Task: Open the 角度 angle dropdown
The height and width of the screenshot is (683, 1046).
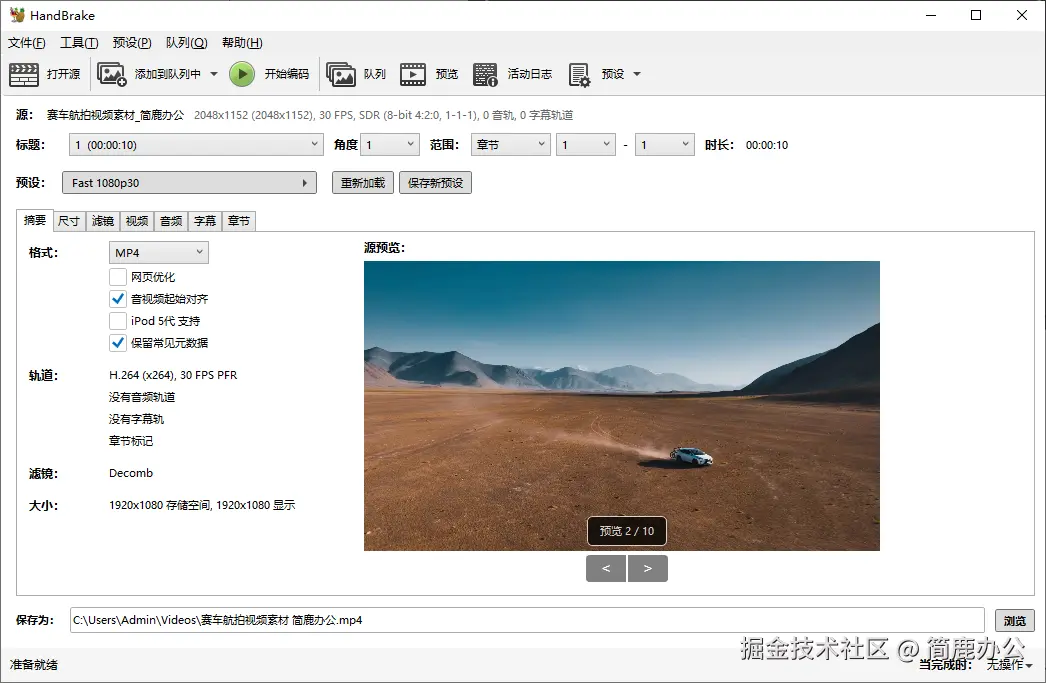Action: tap(390, 145)
